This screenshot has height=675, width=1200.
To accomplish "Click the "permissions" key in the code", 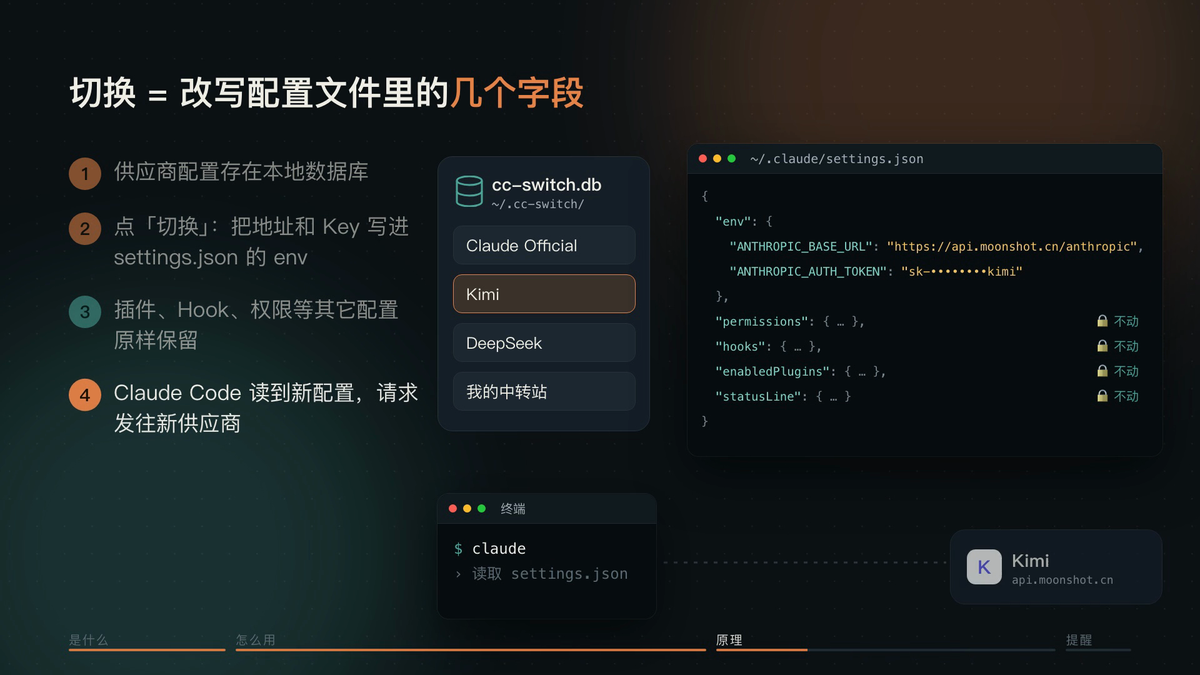I will tap(760, 322).
